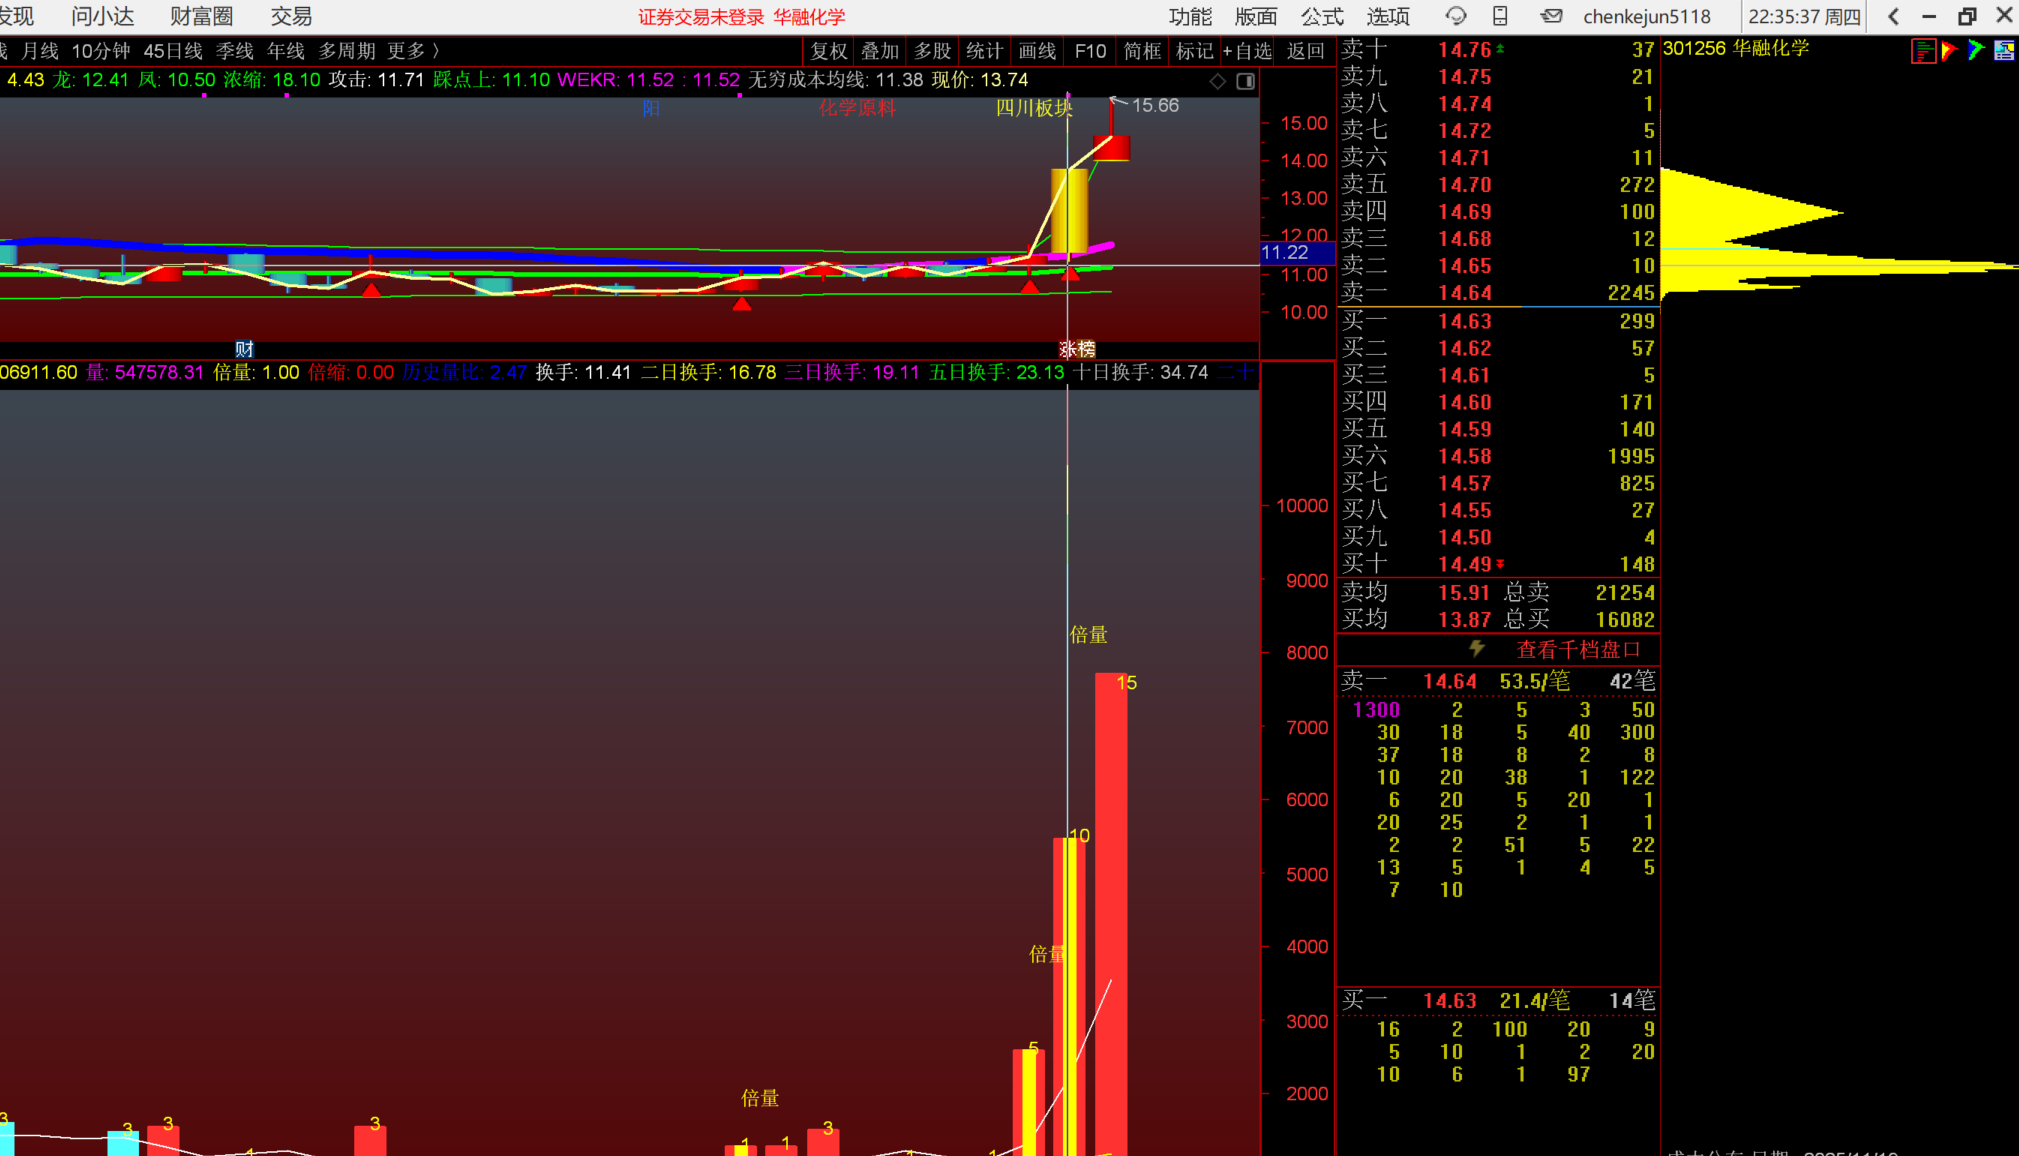Open the mail envelope icon

pyautogui.click(x=1551, y=16)
